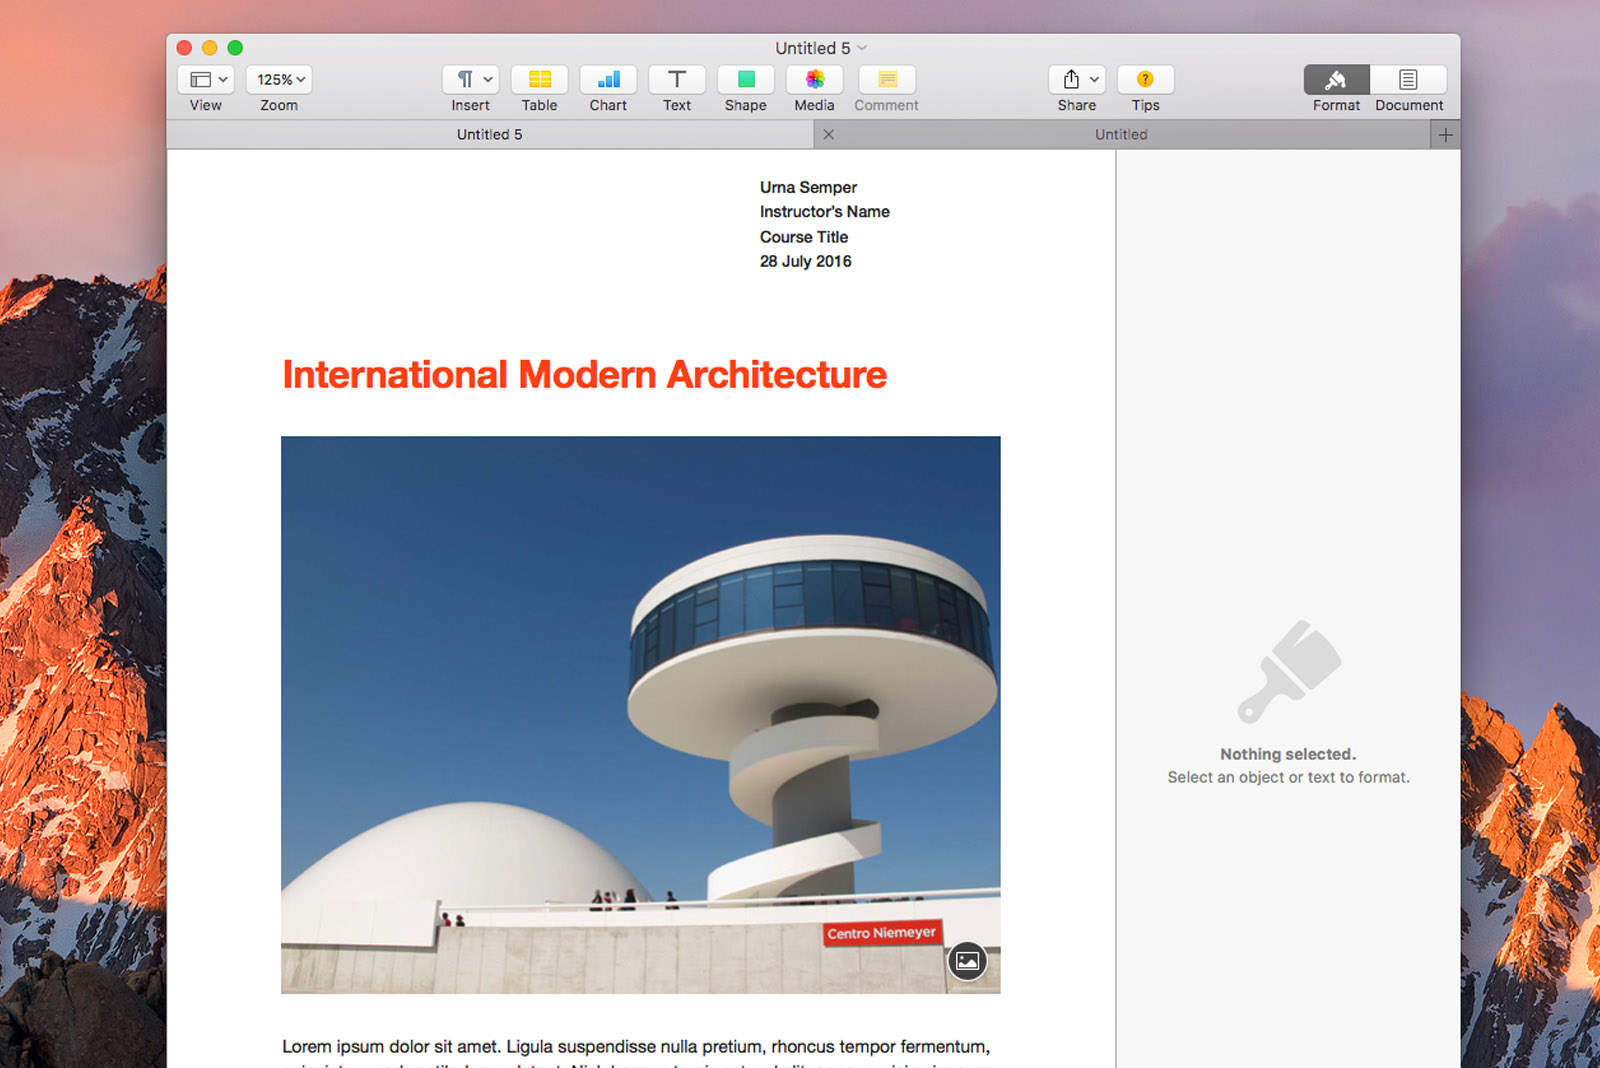Open the Table insert tool
Image resolution: width=1600 pixels, height=1068 pixels.
[x=539, y=88]
